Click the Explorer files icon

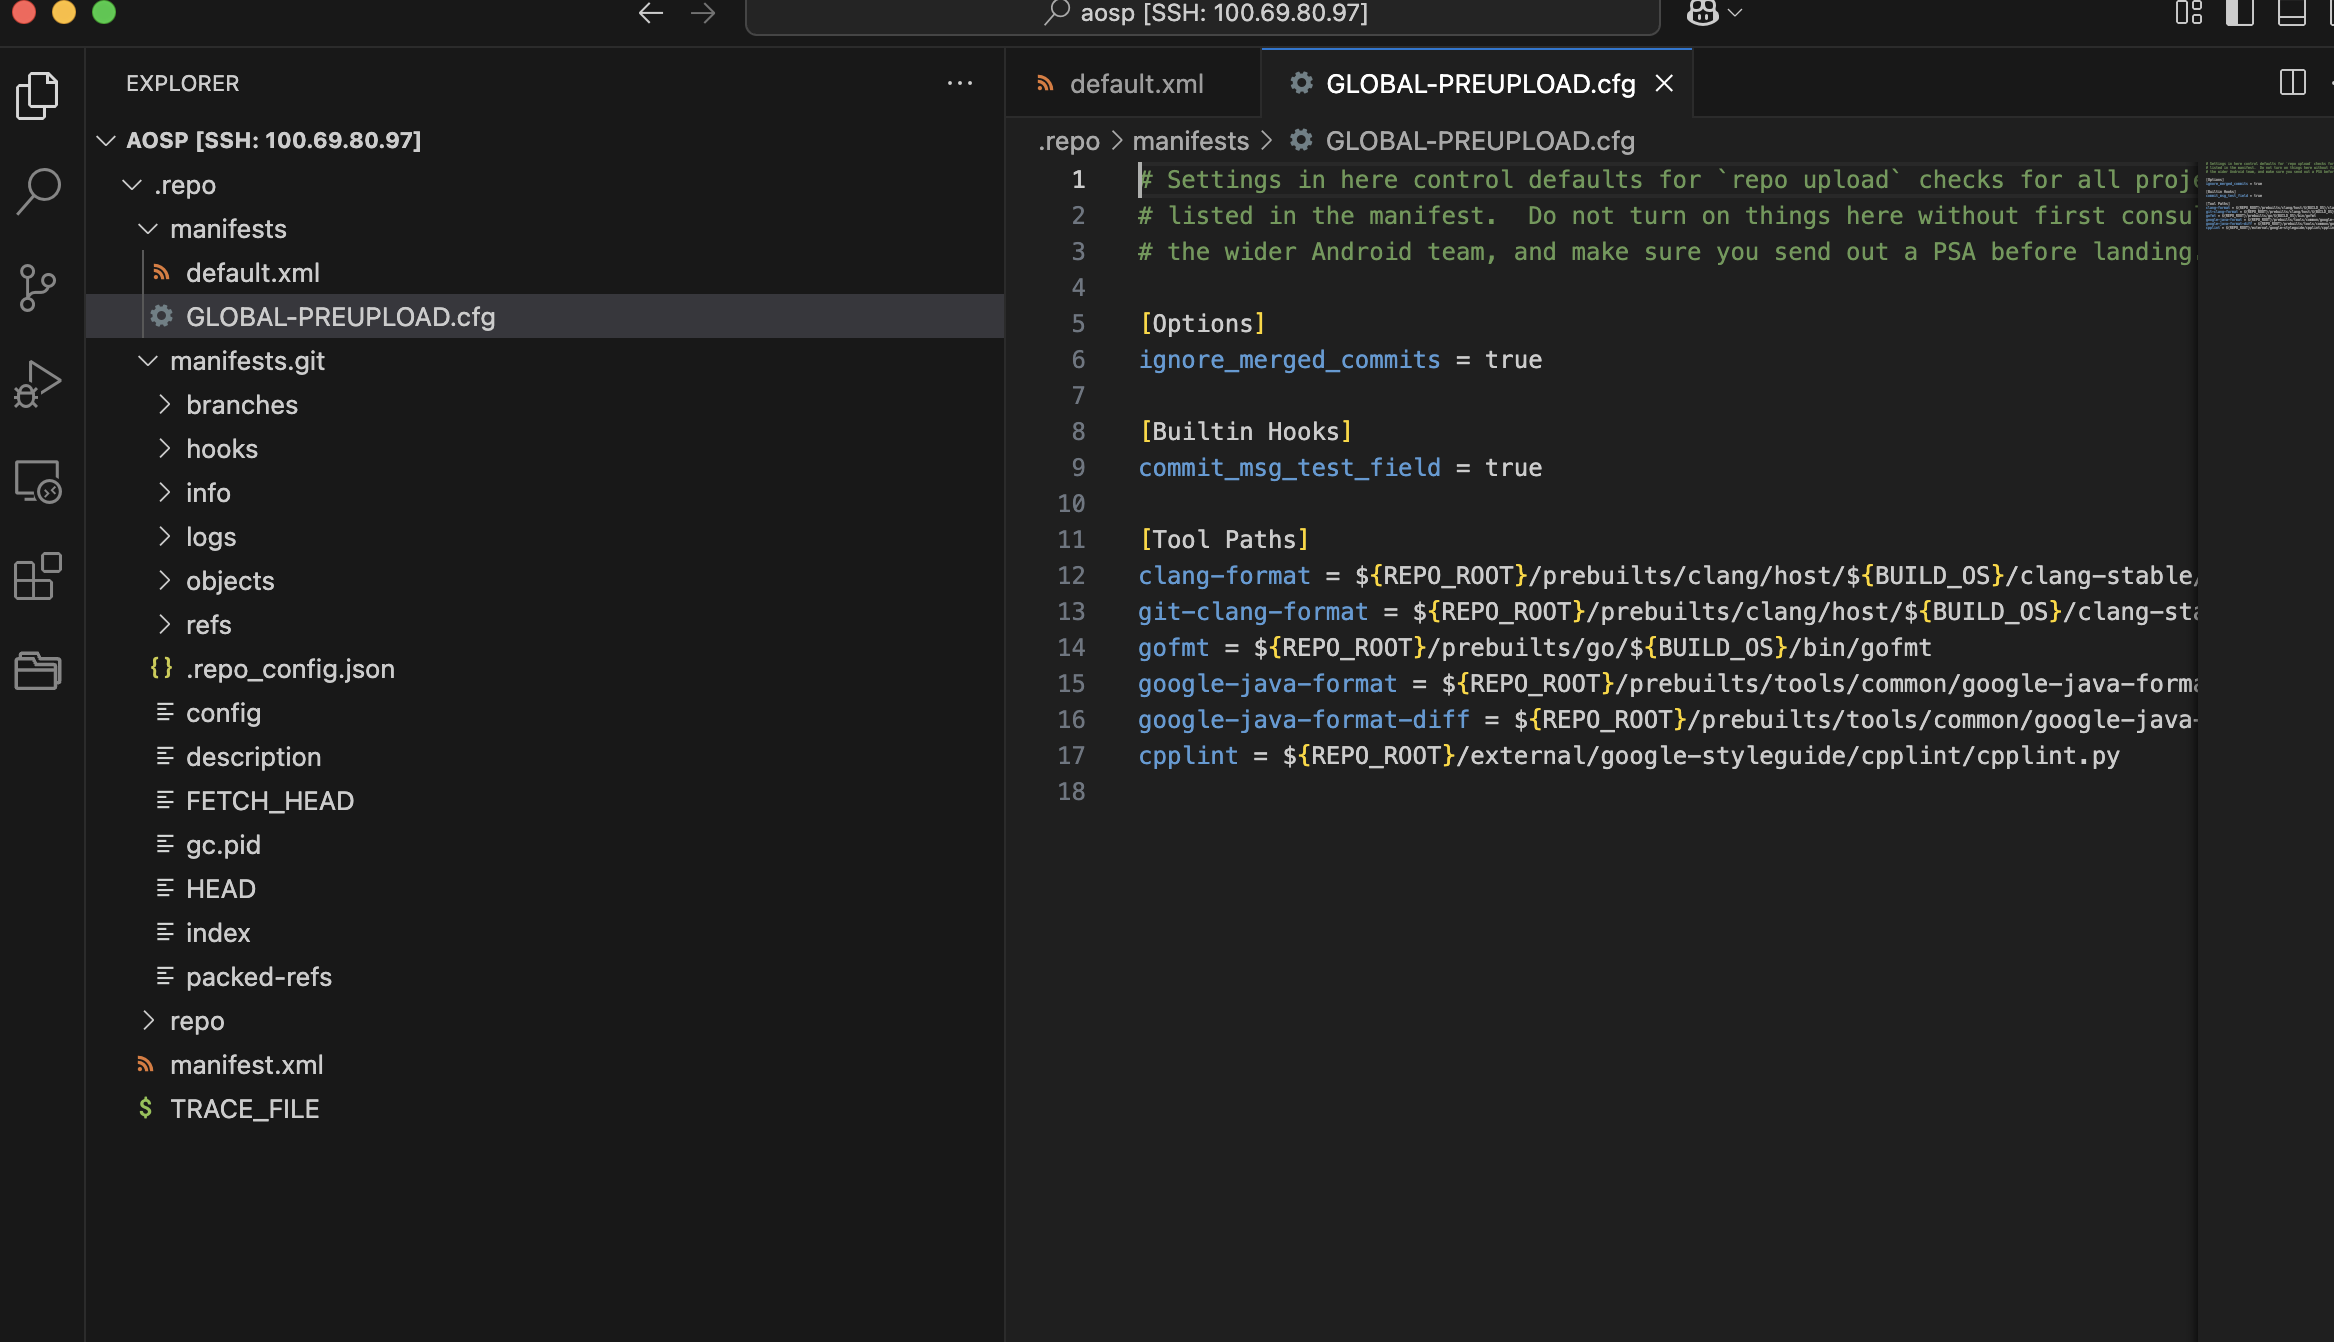coord(38,95)
